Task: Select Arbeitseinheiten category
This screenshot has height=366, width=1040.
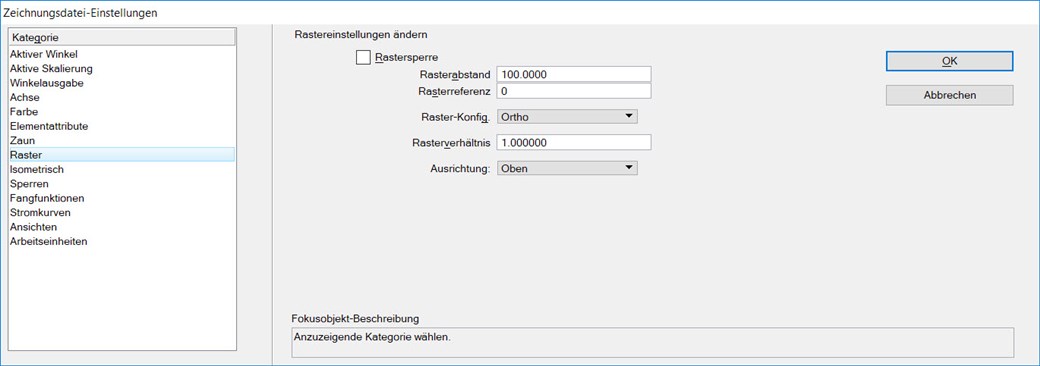Action: pyautogui.click(x=122, y=241)
